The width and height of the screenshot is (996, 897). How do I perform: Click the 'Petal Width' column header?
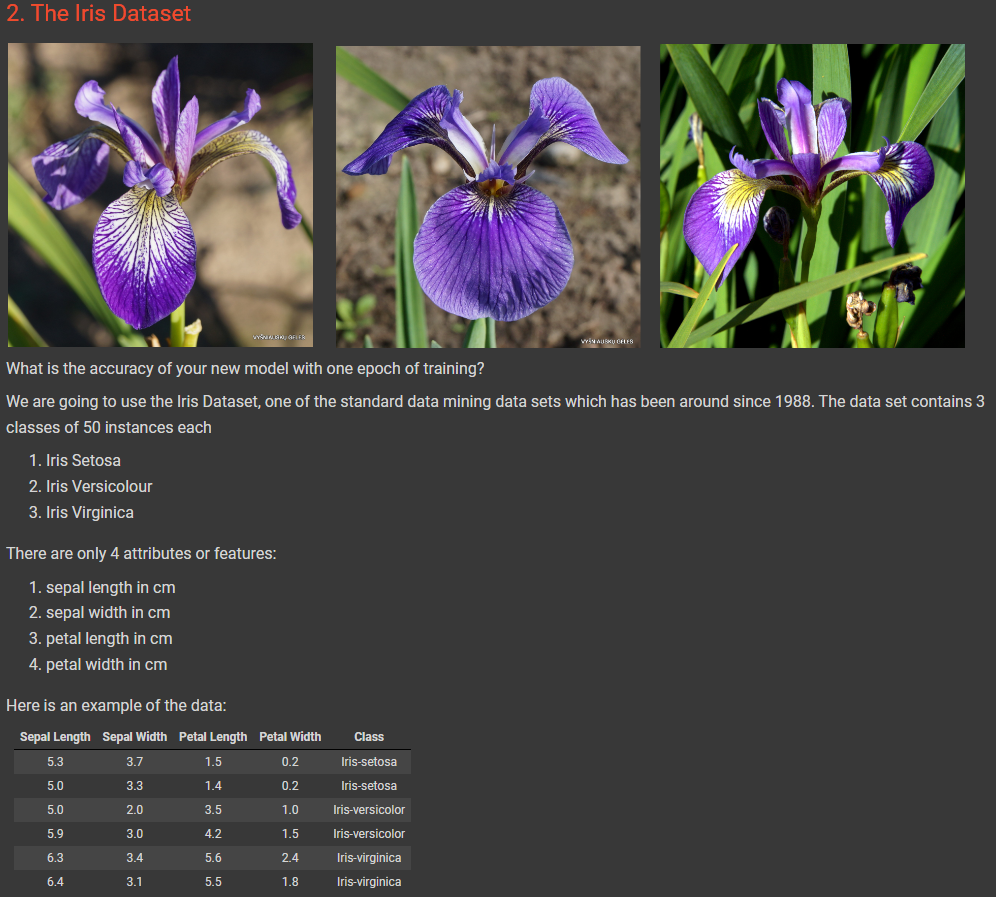(290, 737)
